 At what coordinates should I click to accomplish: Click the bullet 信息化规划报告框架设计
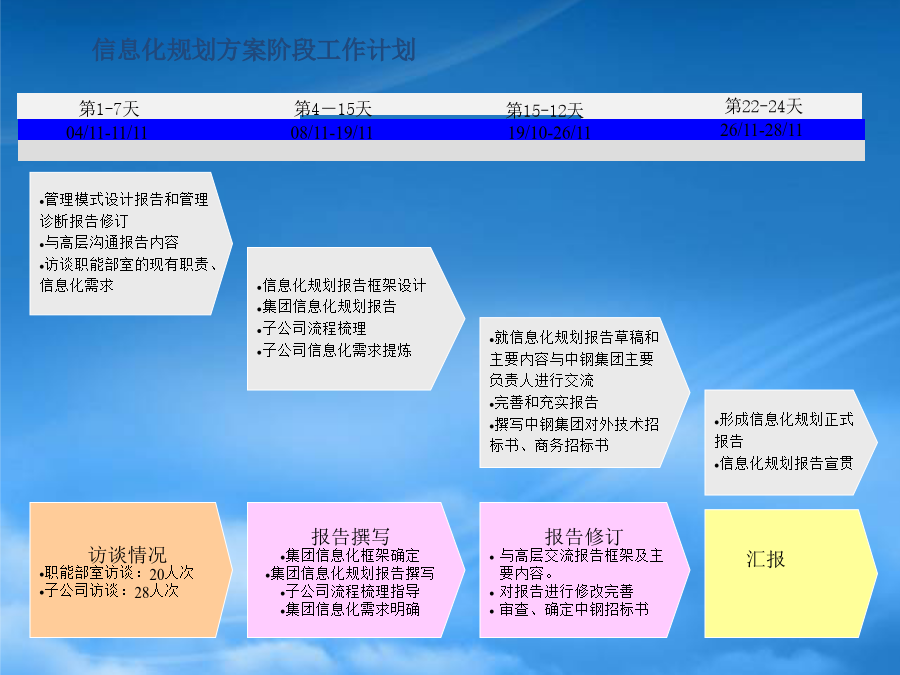(342, 285)
